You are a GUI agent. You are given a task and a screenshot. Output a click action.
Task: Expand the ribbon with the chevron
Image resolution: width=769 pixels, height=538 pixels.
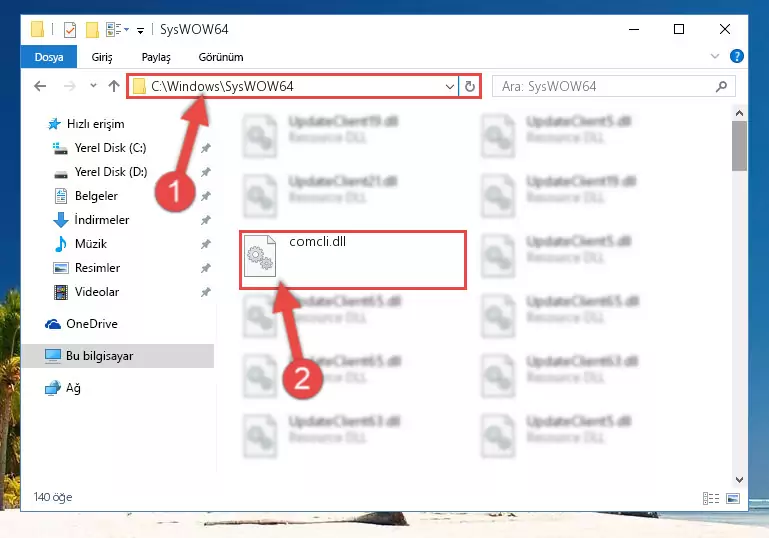pos(715,56)
